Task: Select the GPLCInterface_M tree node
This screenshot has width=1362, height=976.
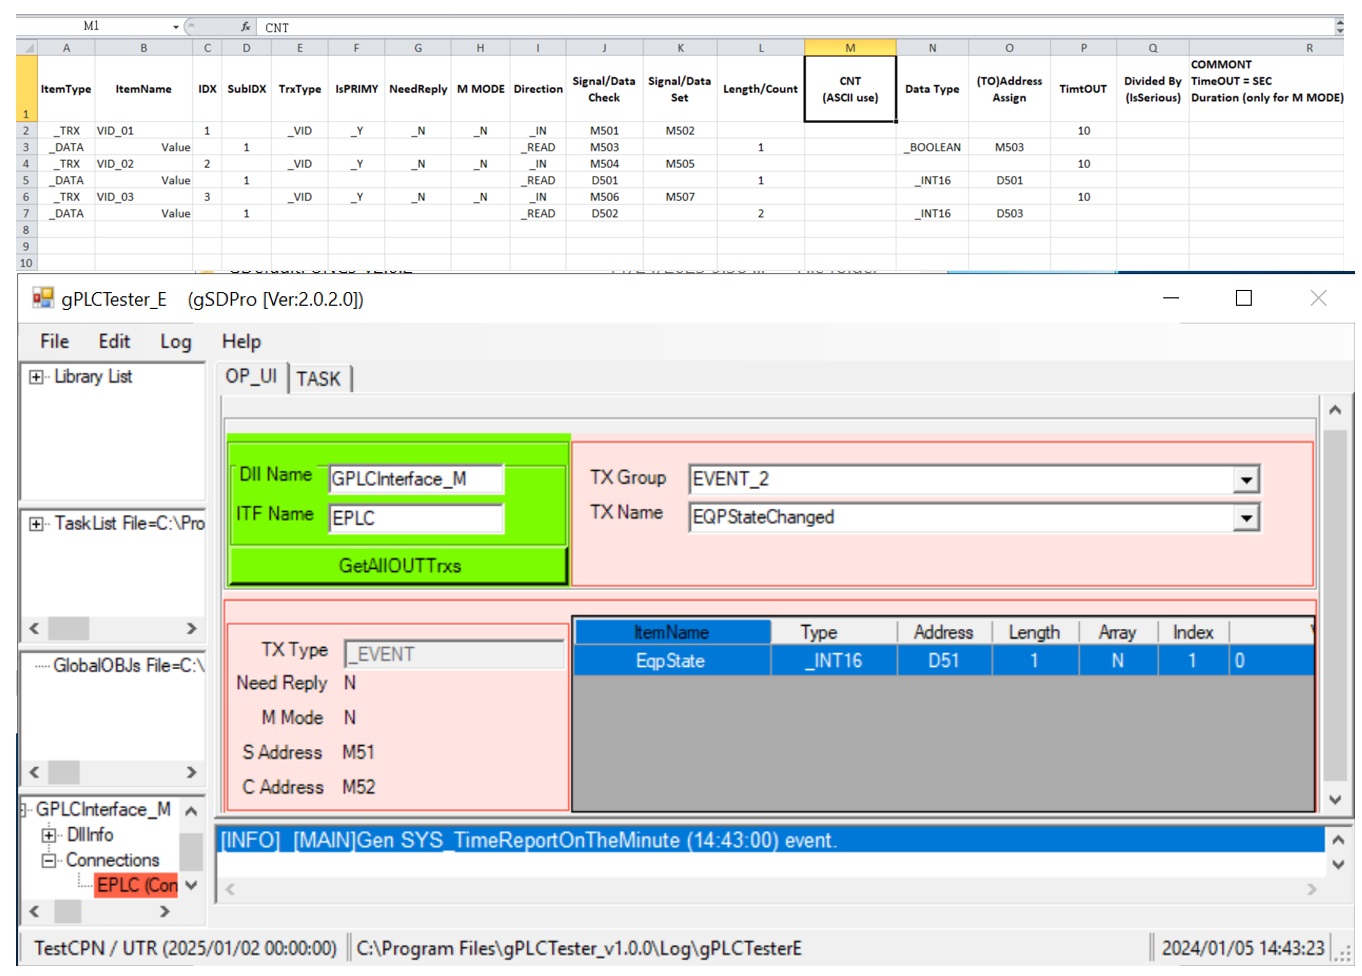Action: click(x=103, y=810)
